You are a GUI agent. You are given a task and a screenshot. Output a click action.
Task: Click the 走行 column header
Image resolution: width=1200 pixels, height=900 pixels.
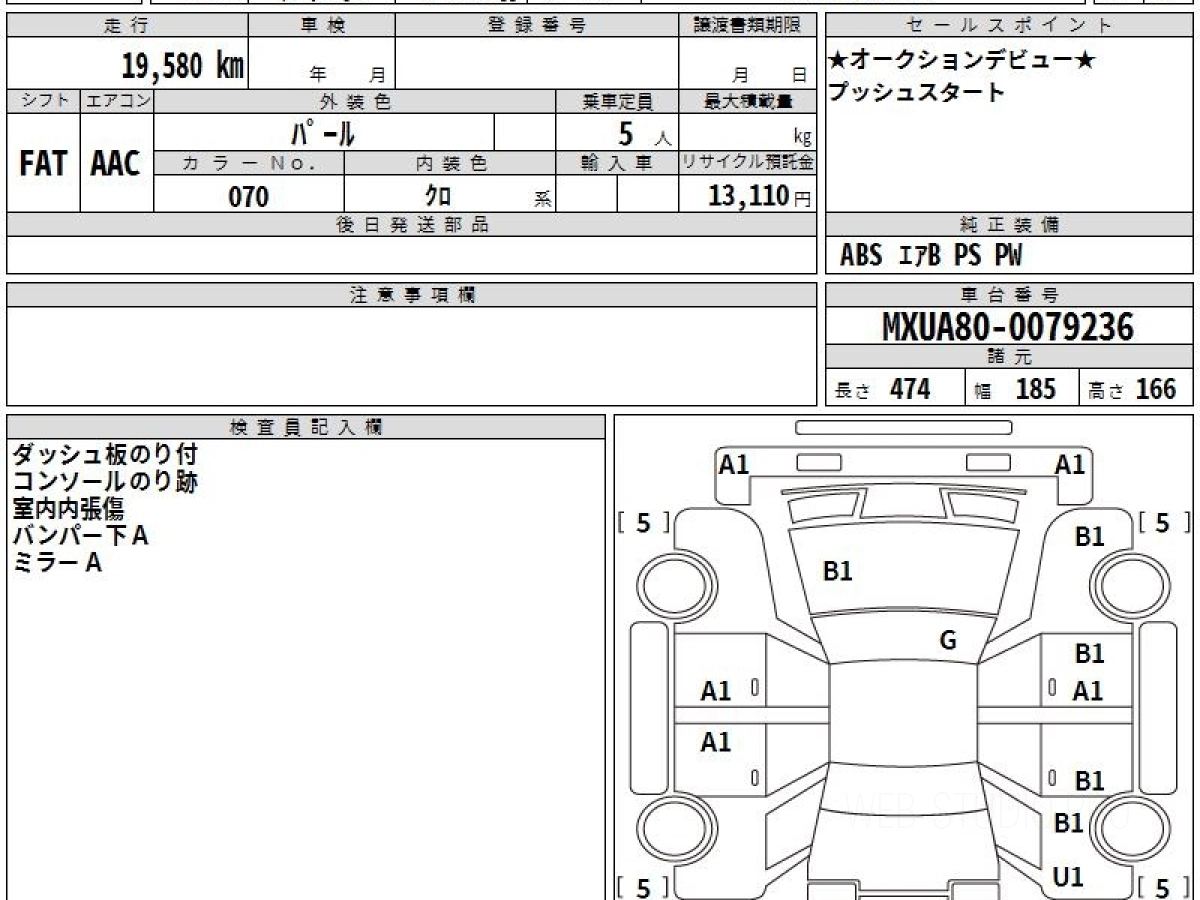coord(127,26)
